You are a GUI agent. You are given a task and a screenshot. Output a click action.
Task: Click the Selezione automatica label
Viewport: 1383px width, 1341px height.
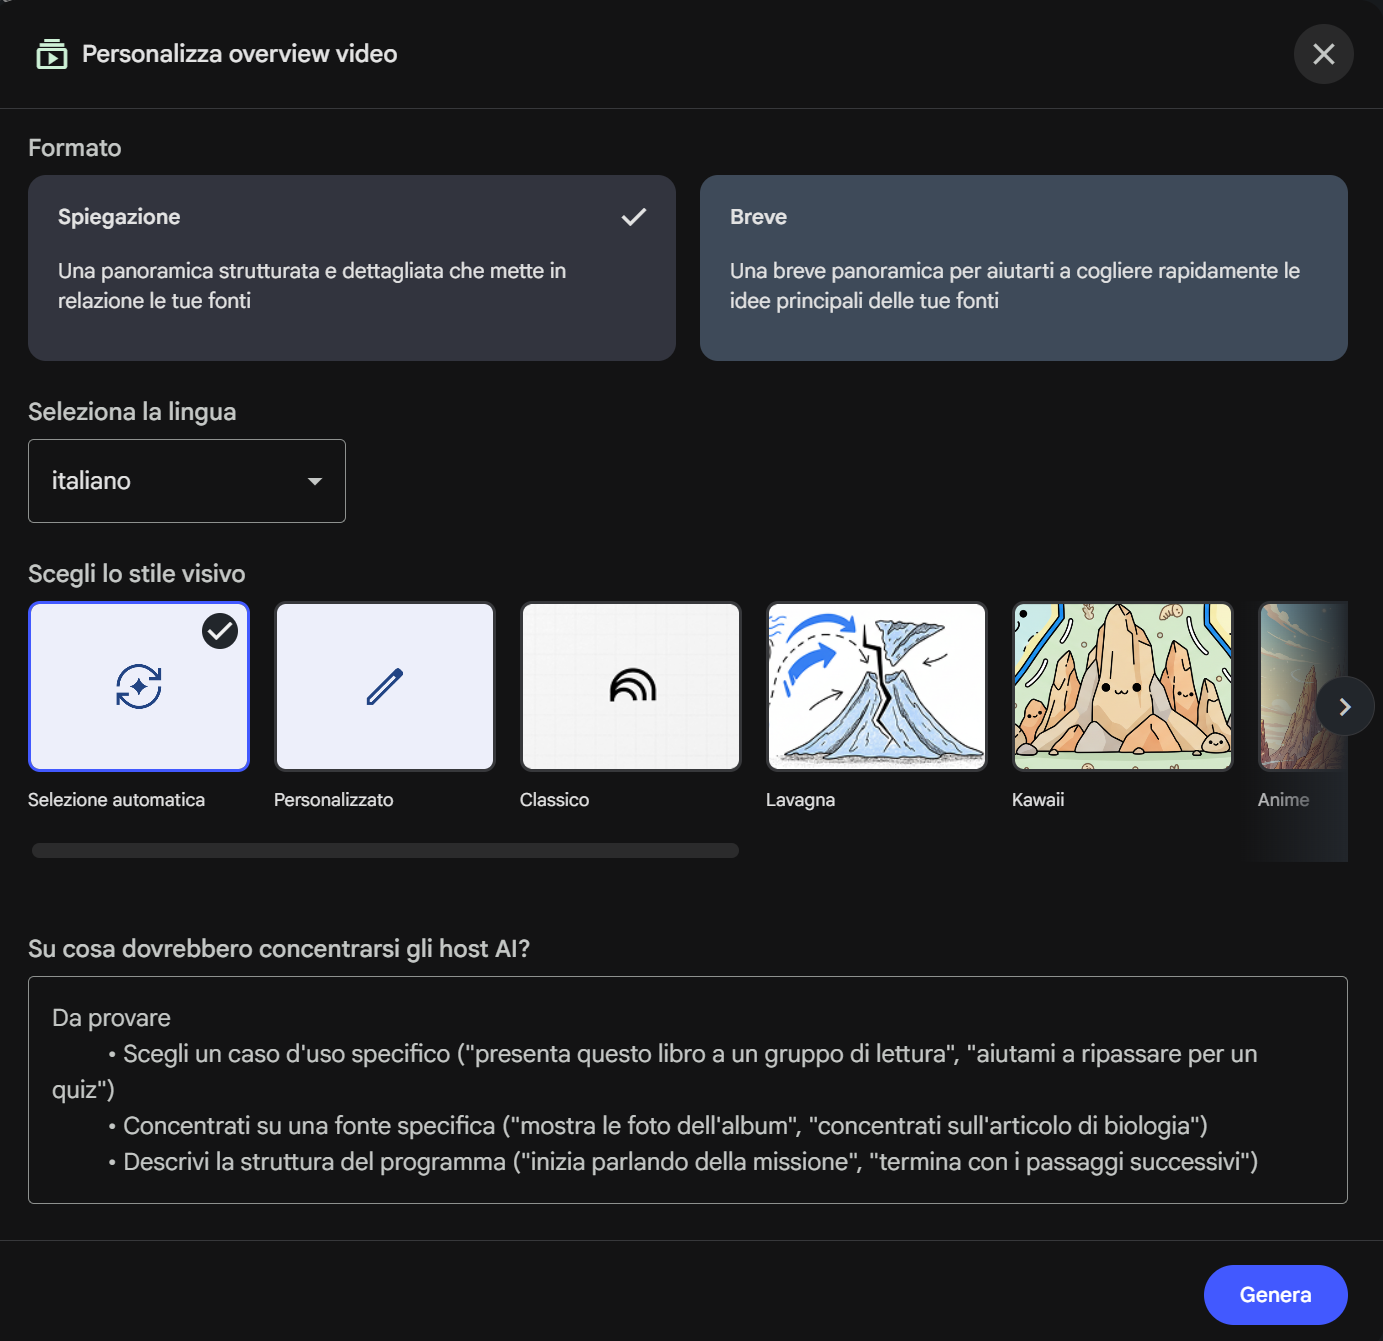coord(116,800)
